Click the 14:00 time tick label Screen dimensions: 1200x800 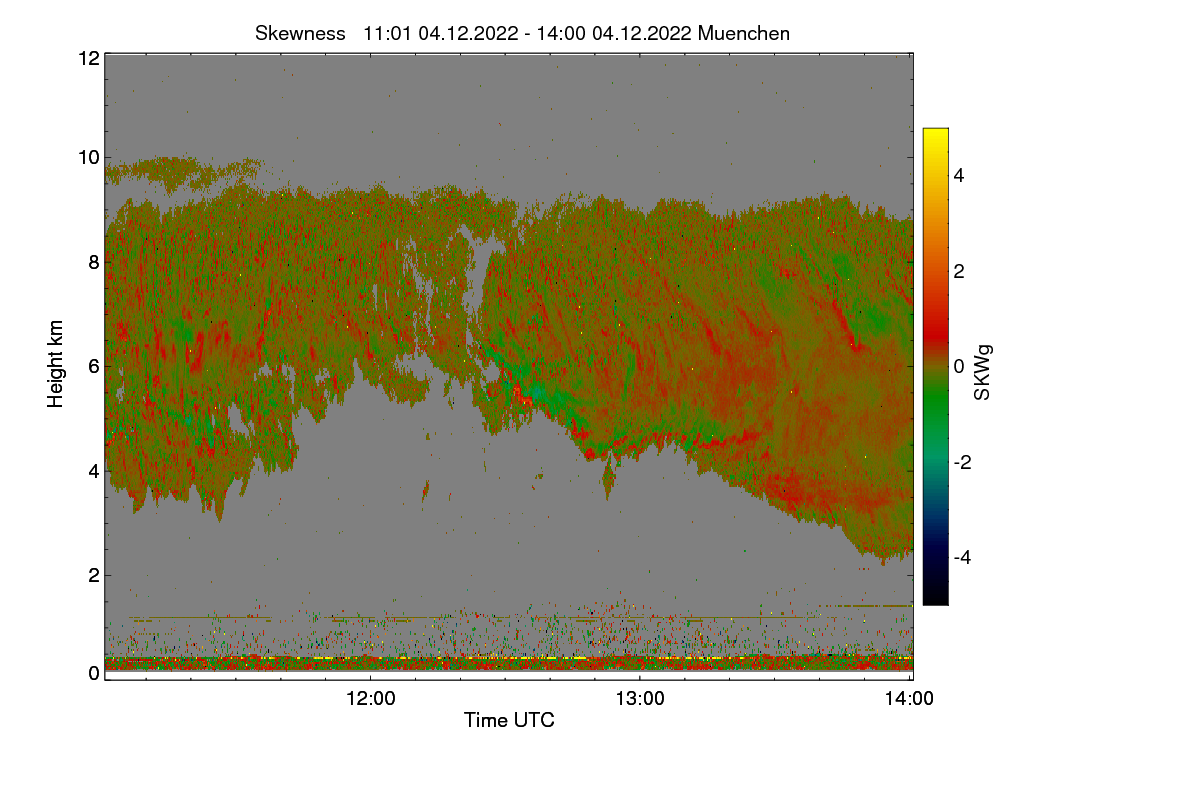pyautogui.click(x=910, y=699)
